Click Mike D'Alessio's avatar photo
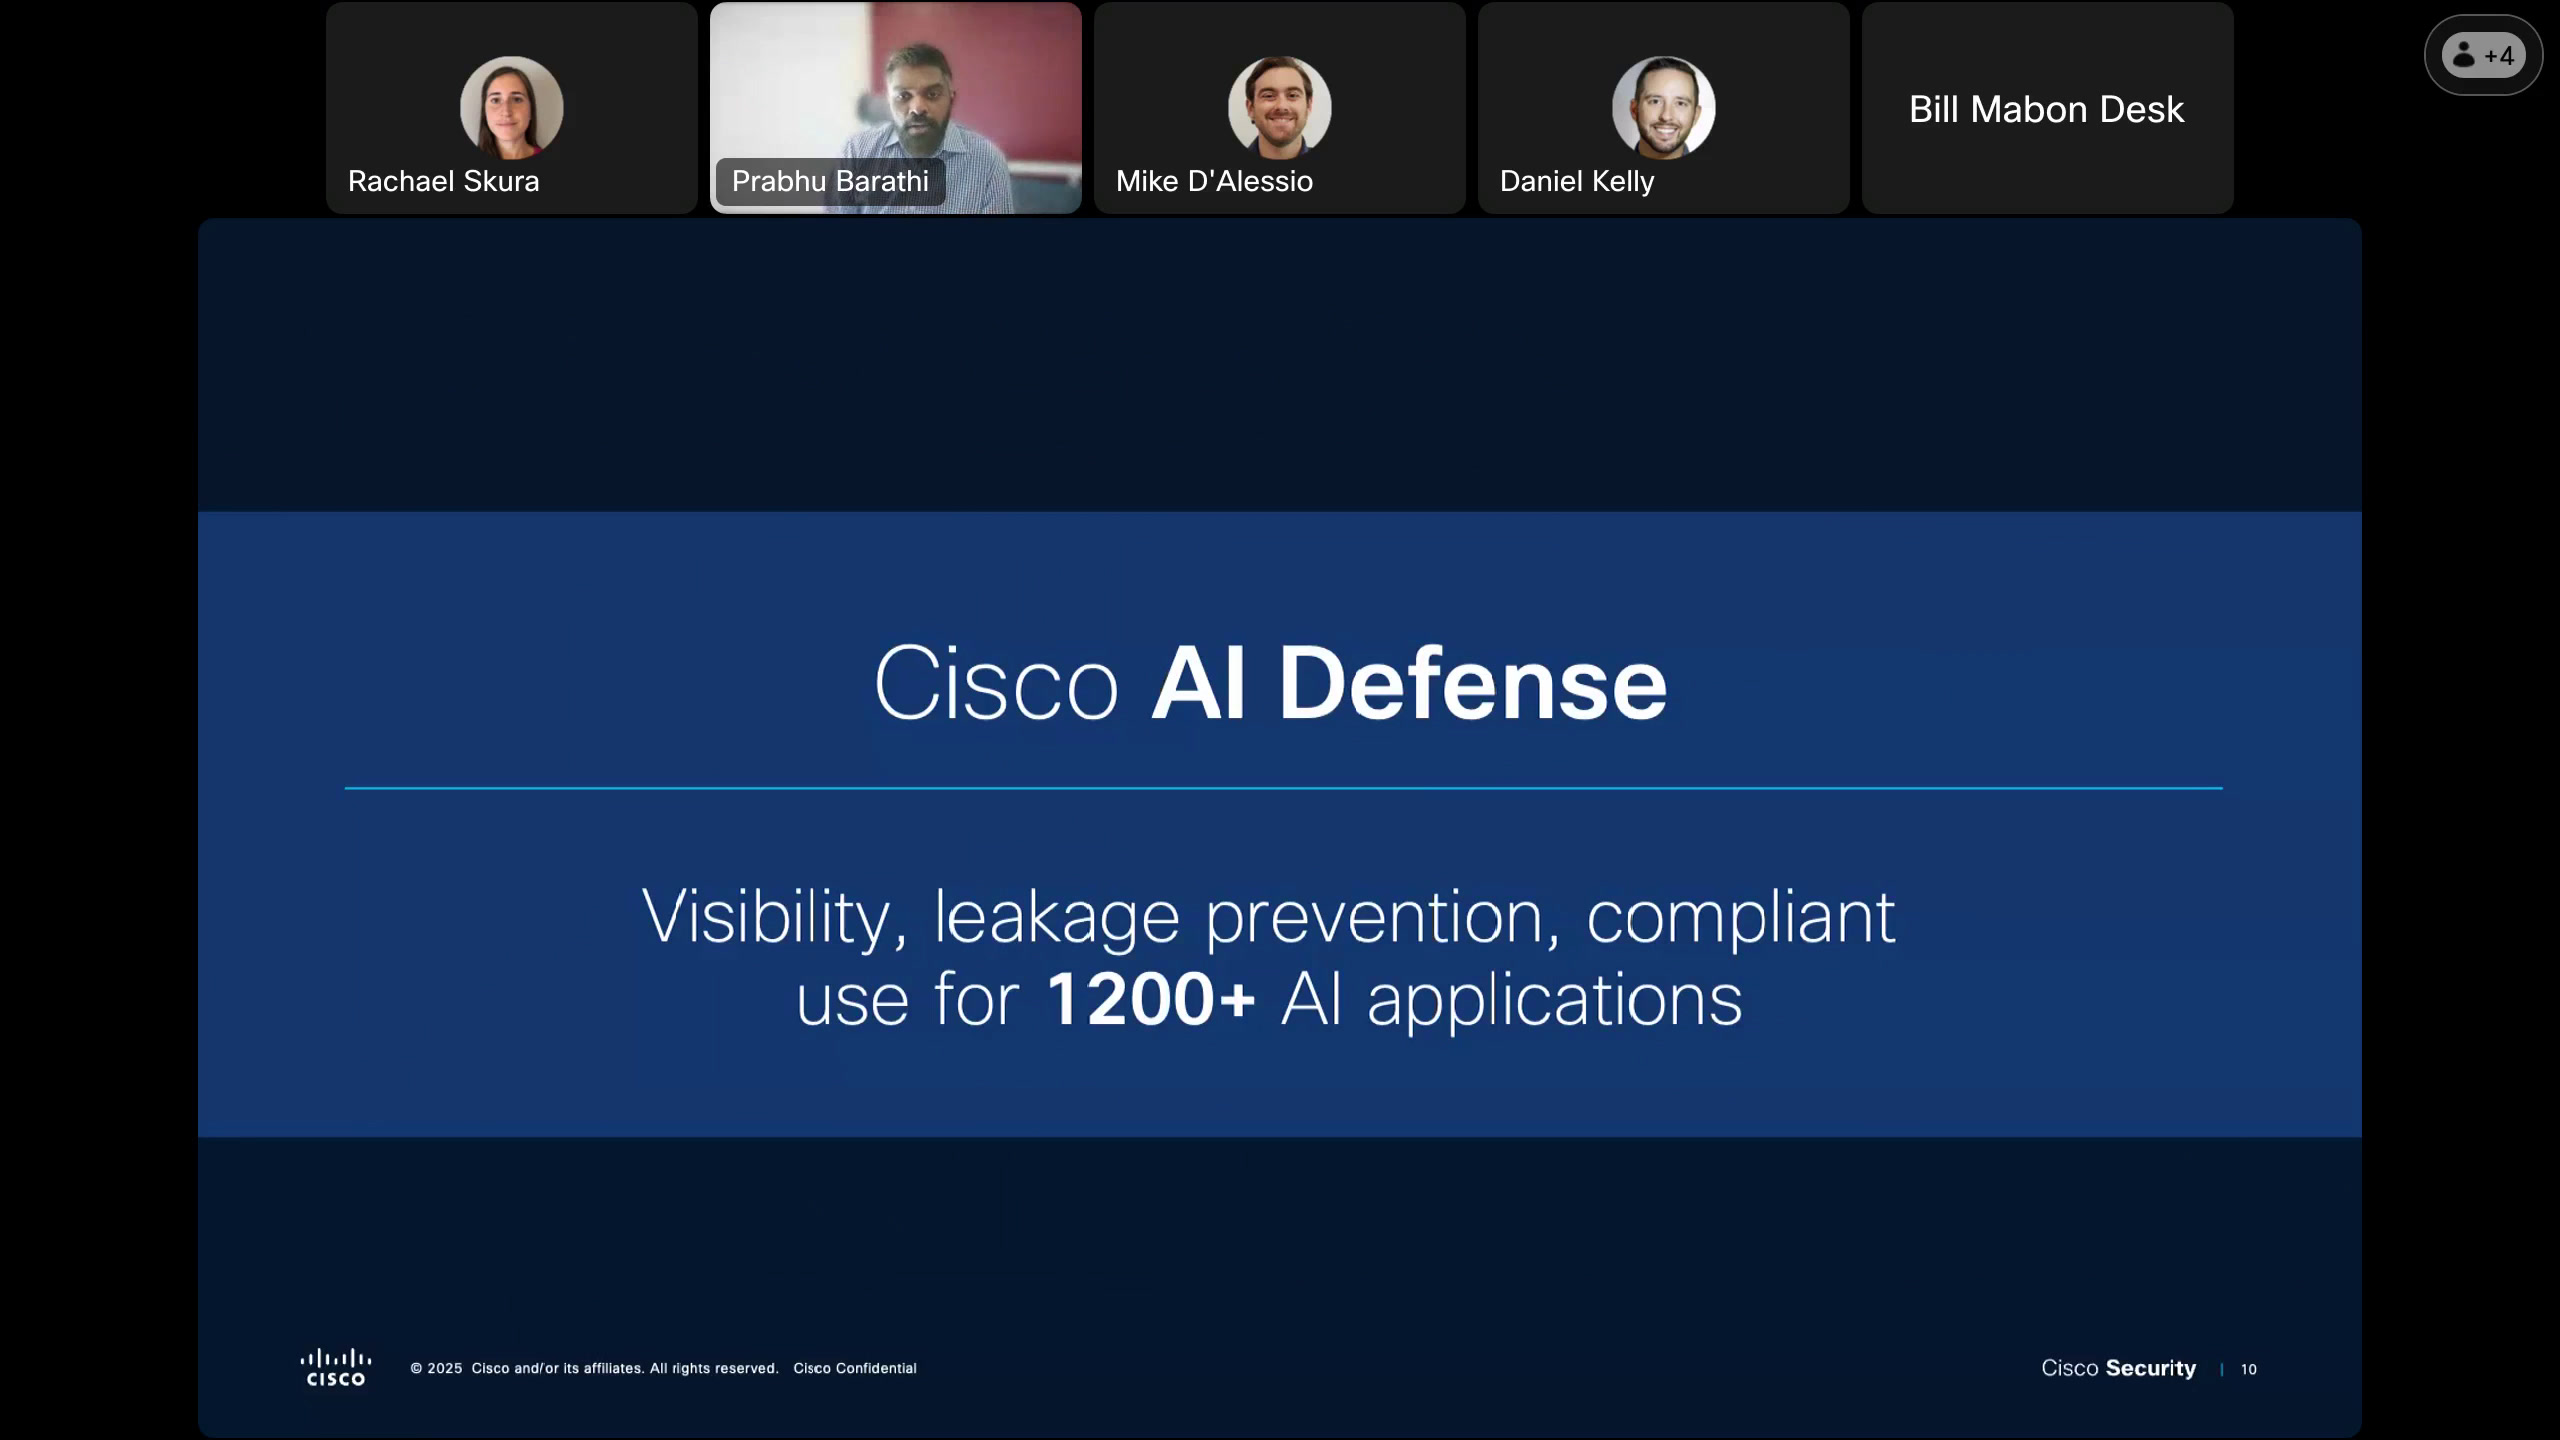Image resolution: width=2560 pixels, height=1440 pixels. [x=1280, y=107]
